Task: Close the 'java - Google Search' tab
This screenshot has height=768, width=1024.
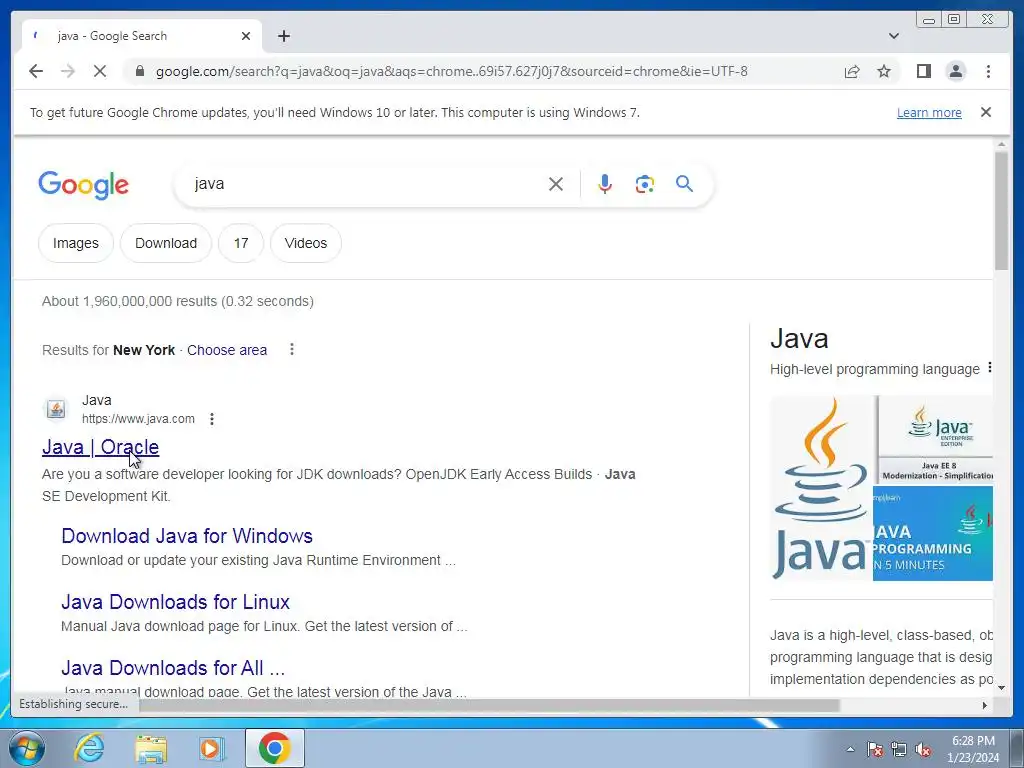Action: pyautogui.click(x=246, y=36)
